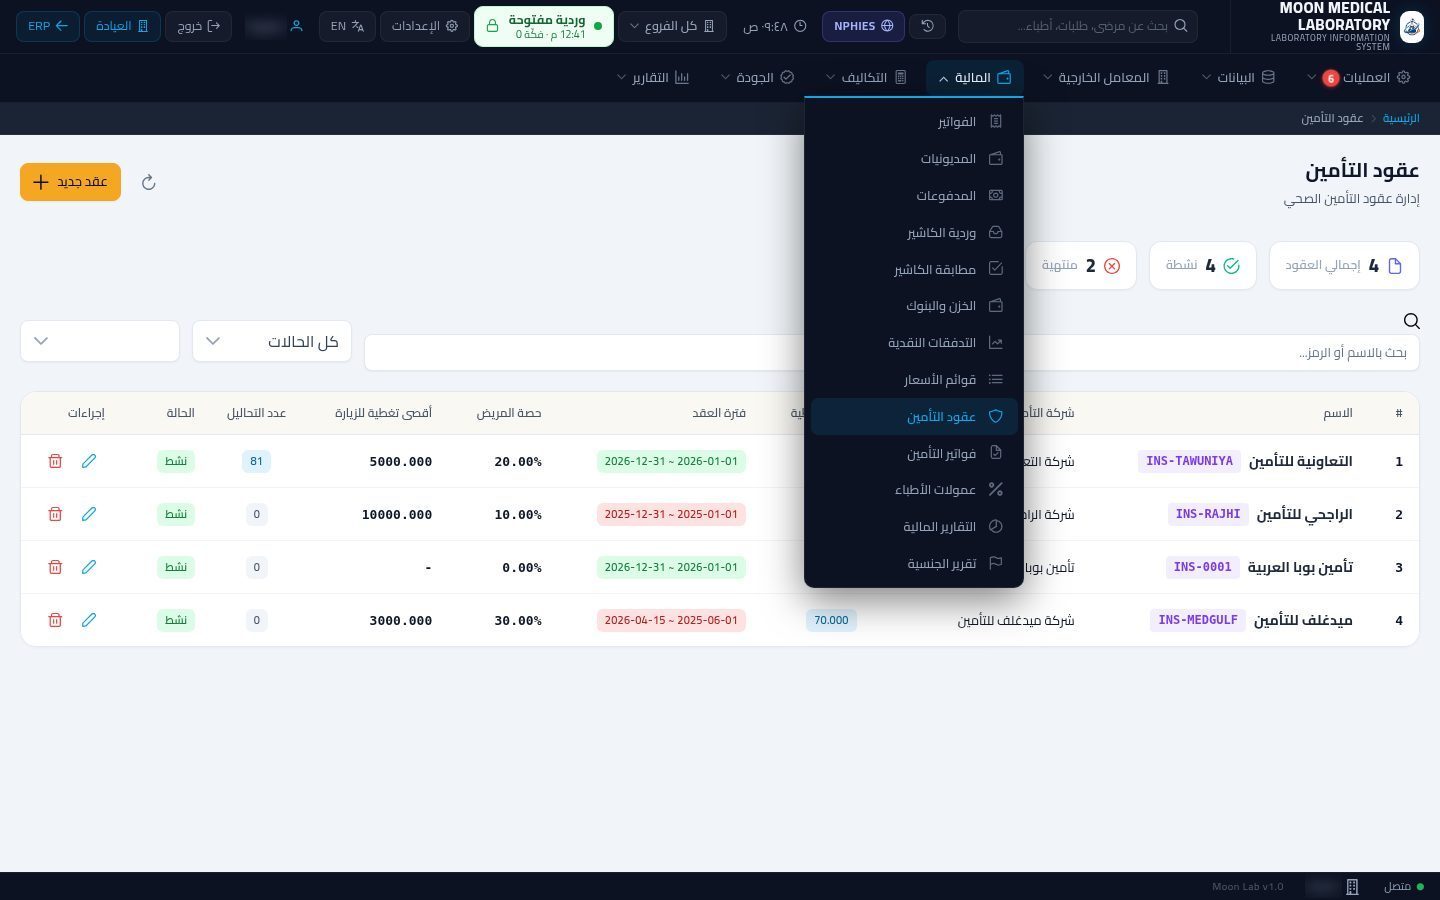This screenshot has height=900, width=1440.
Task: Click the عقد جديد button
Action: click(70, 182)
